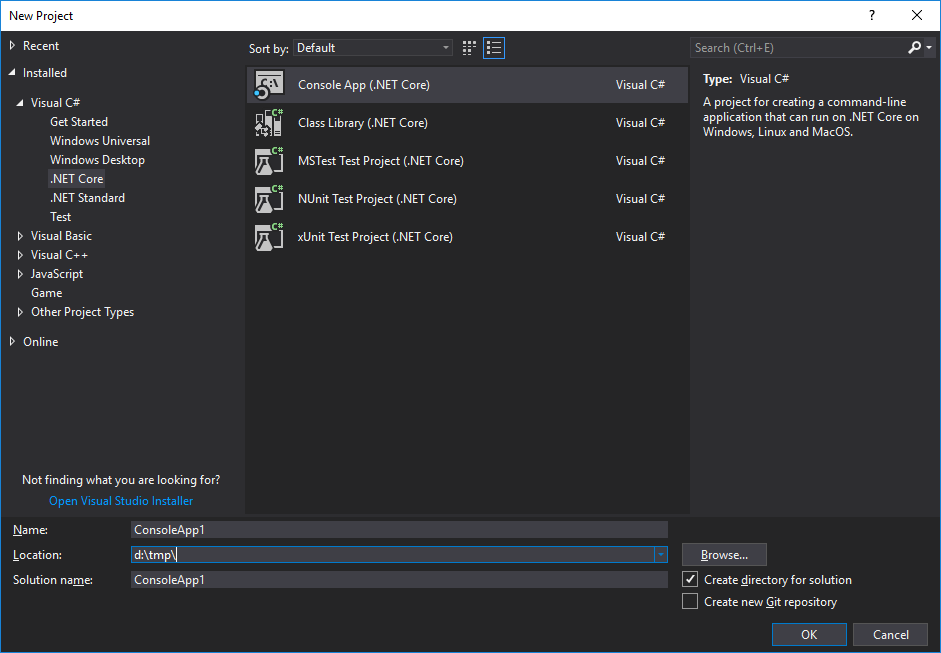Expand Other Project Types node

coord(20,312)
